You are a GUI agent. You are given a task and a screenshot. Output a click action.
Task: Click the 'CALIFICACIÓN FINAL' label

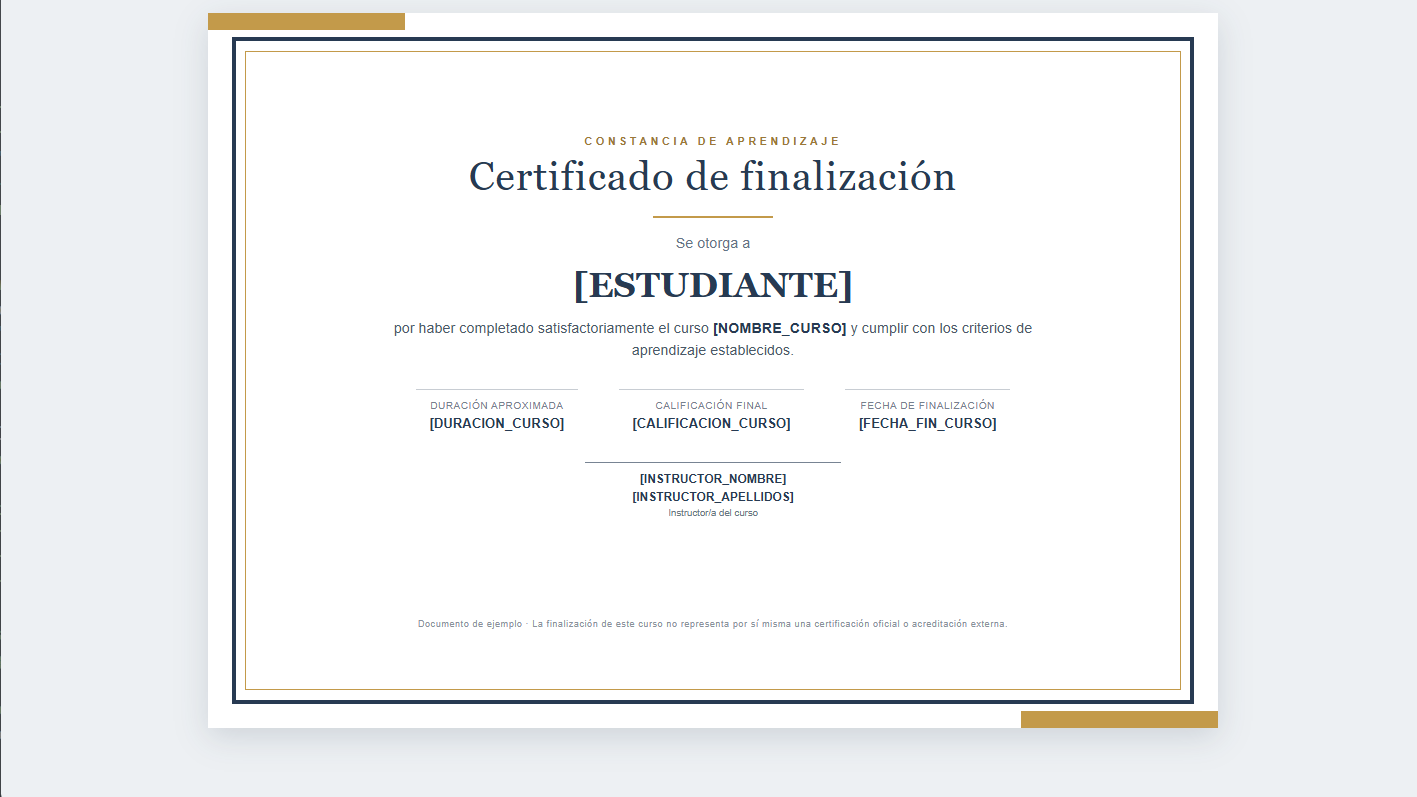[711, 406]
